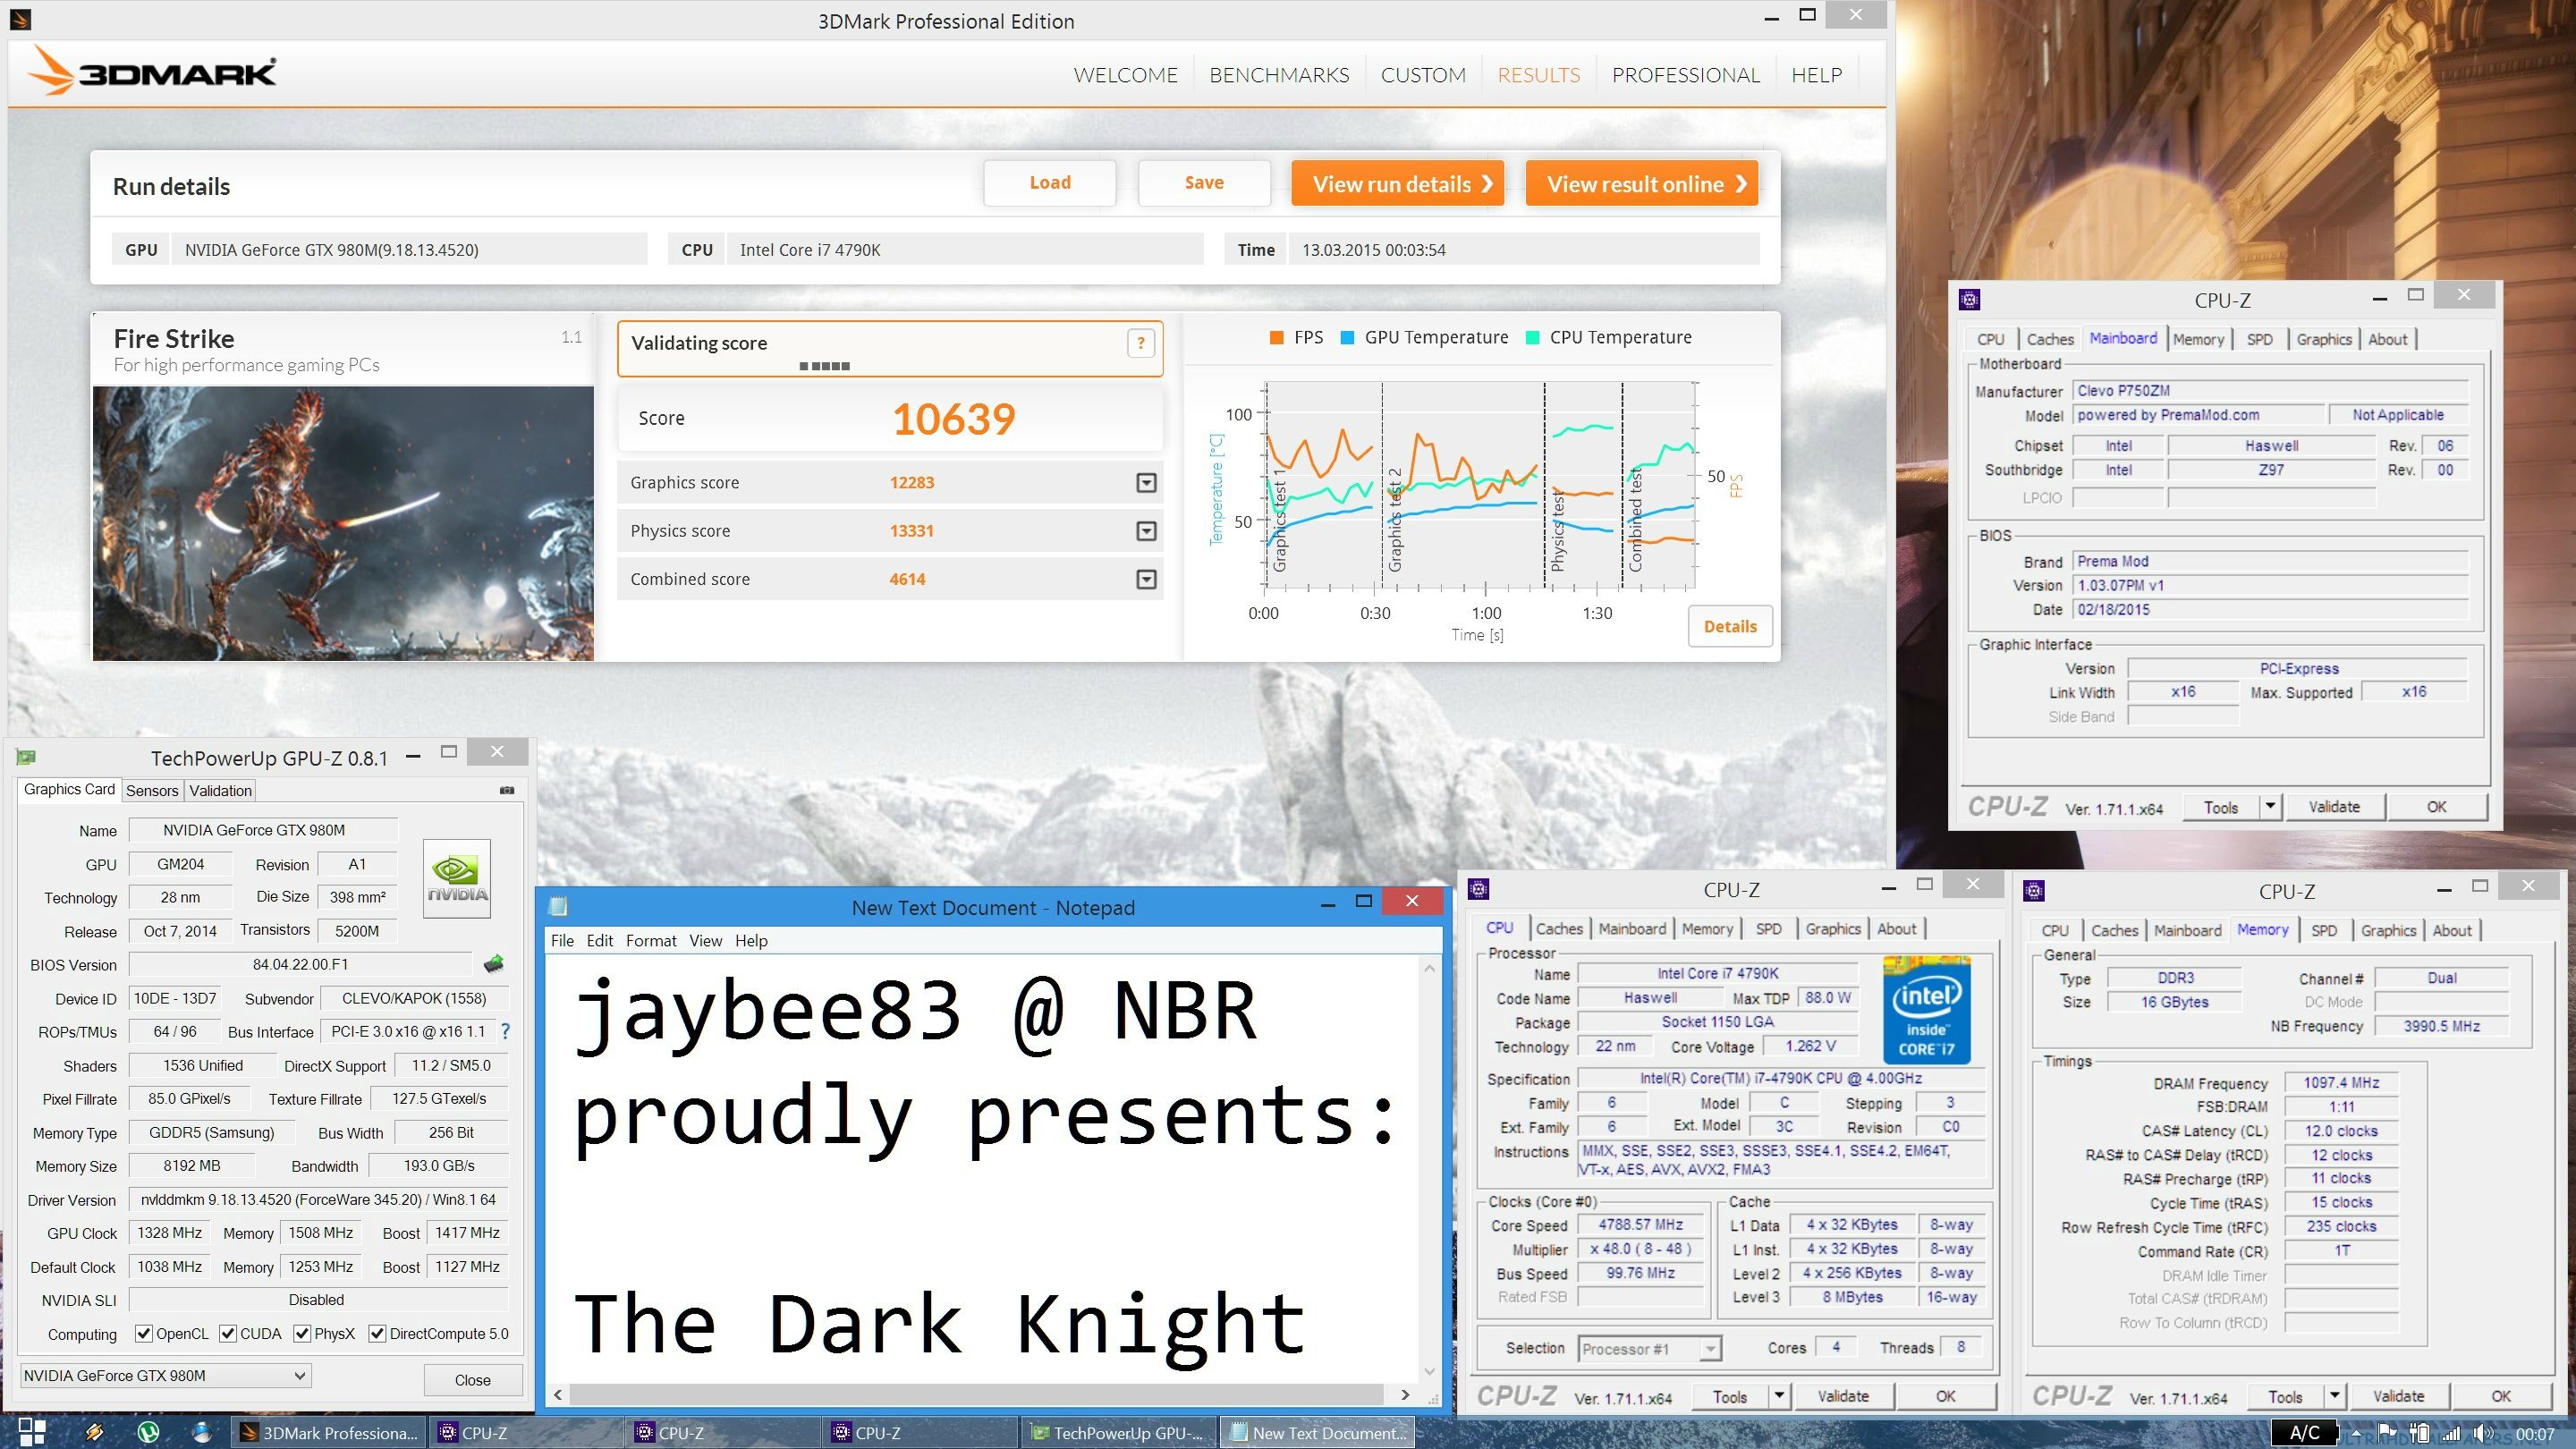Switch to SPD tab in Mainboard CPU-Z
The height and width of the screenshot is (1449, 2576).
(2259, 339)
